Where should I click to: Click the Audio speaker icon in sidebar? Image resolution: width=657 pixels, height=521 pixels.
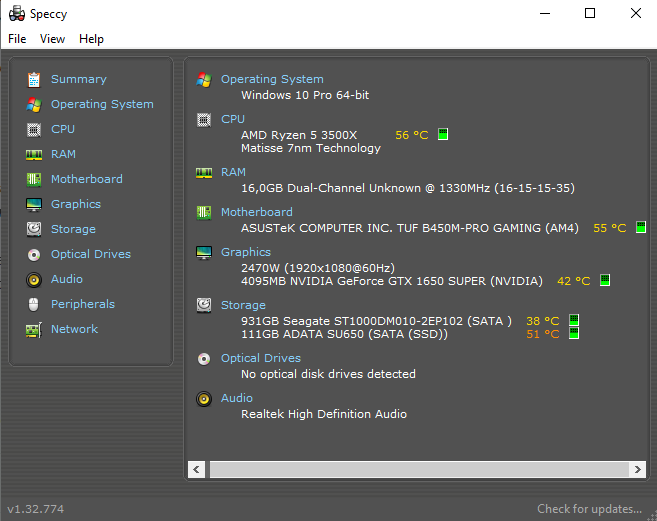point(34,280)
